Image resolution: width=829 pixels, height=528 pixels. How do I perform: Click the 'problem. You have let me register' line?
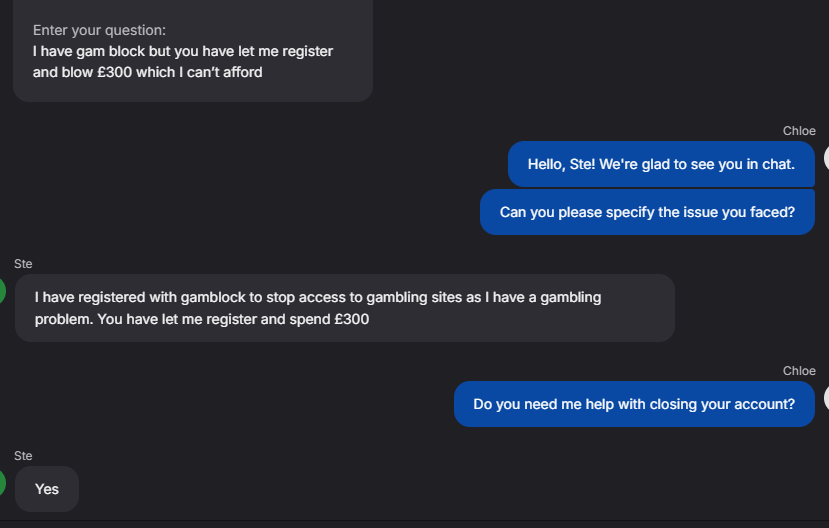point(202,319)
